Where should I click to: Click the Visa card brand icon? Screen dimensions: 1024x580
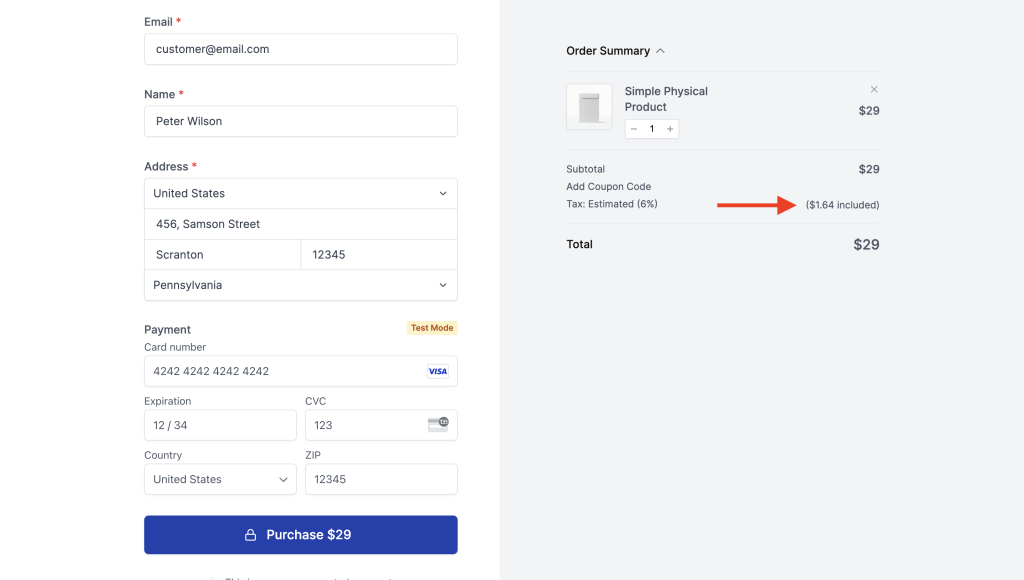(x=437, y=371)
